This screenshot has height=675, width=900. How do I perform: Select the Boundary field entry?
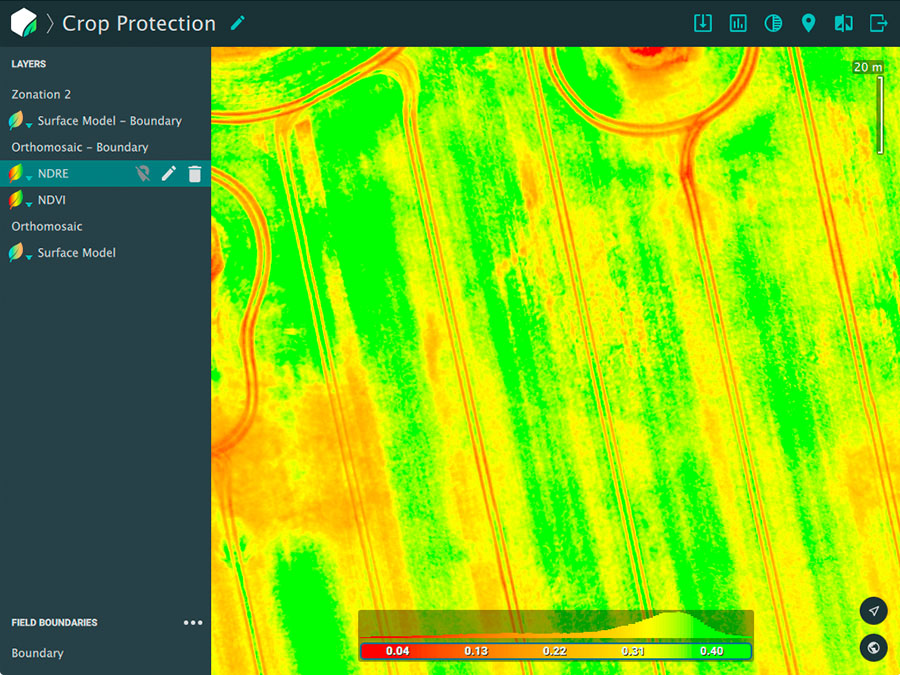click(x=37, y=653)
